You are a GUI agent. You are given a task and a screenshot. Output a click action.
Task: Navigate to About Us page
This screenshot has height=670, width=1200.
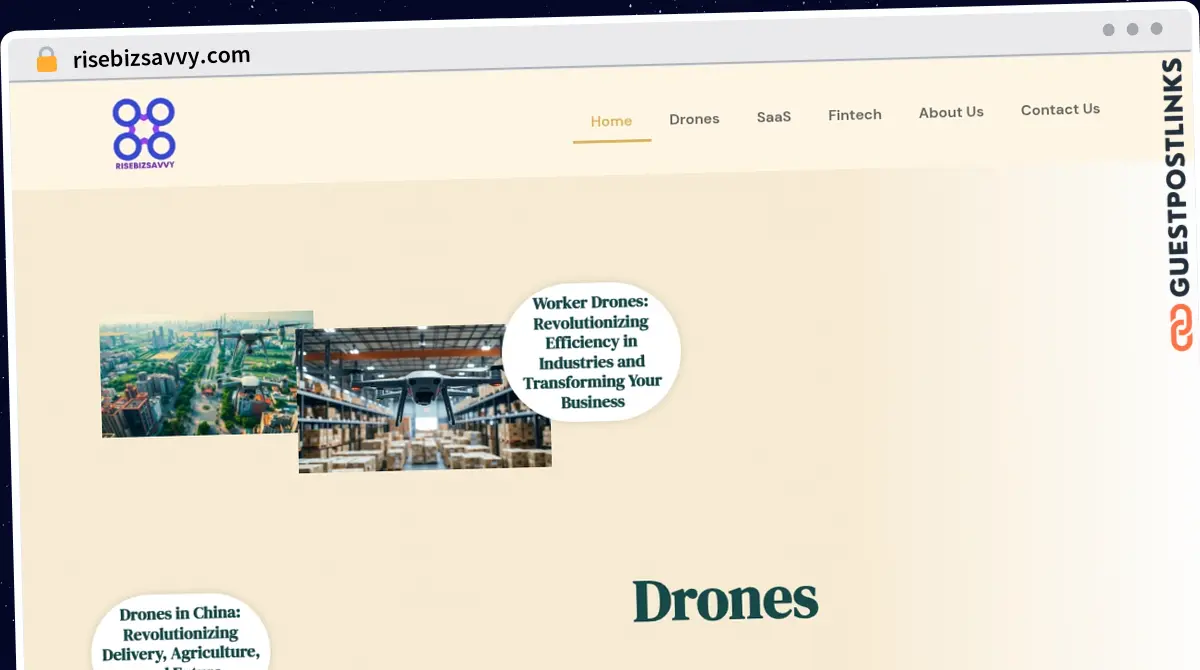coord(951,112)
